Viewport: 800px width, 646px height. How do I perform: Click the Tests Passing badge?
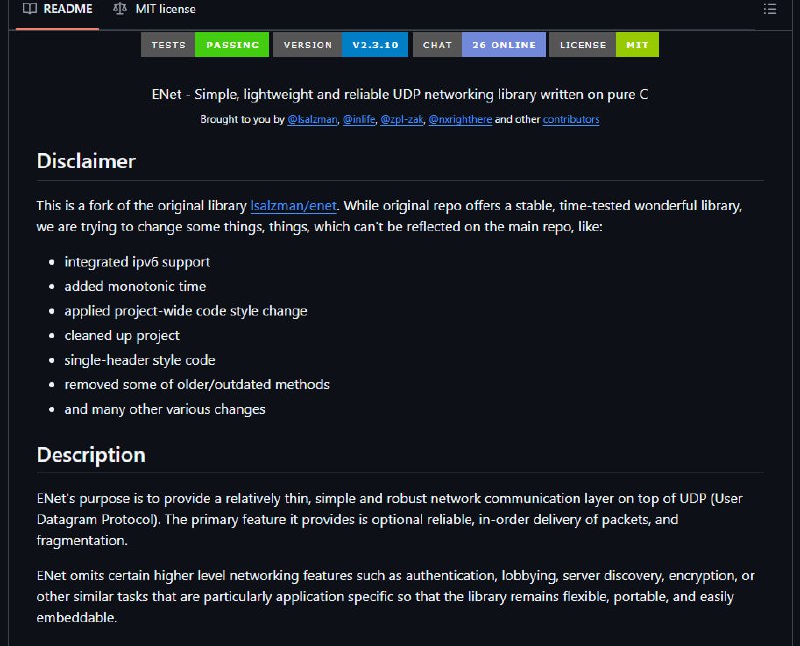click(x=205, y=45)
